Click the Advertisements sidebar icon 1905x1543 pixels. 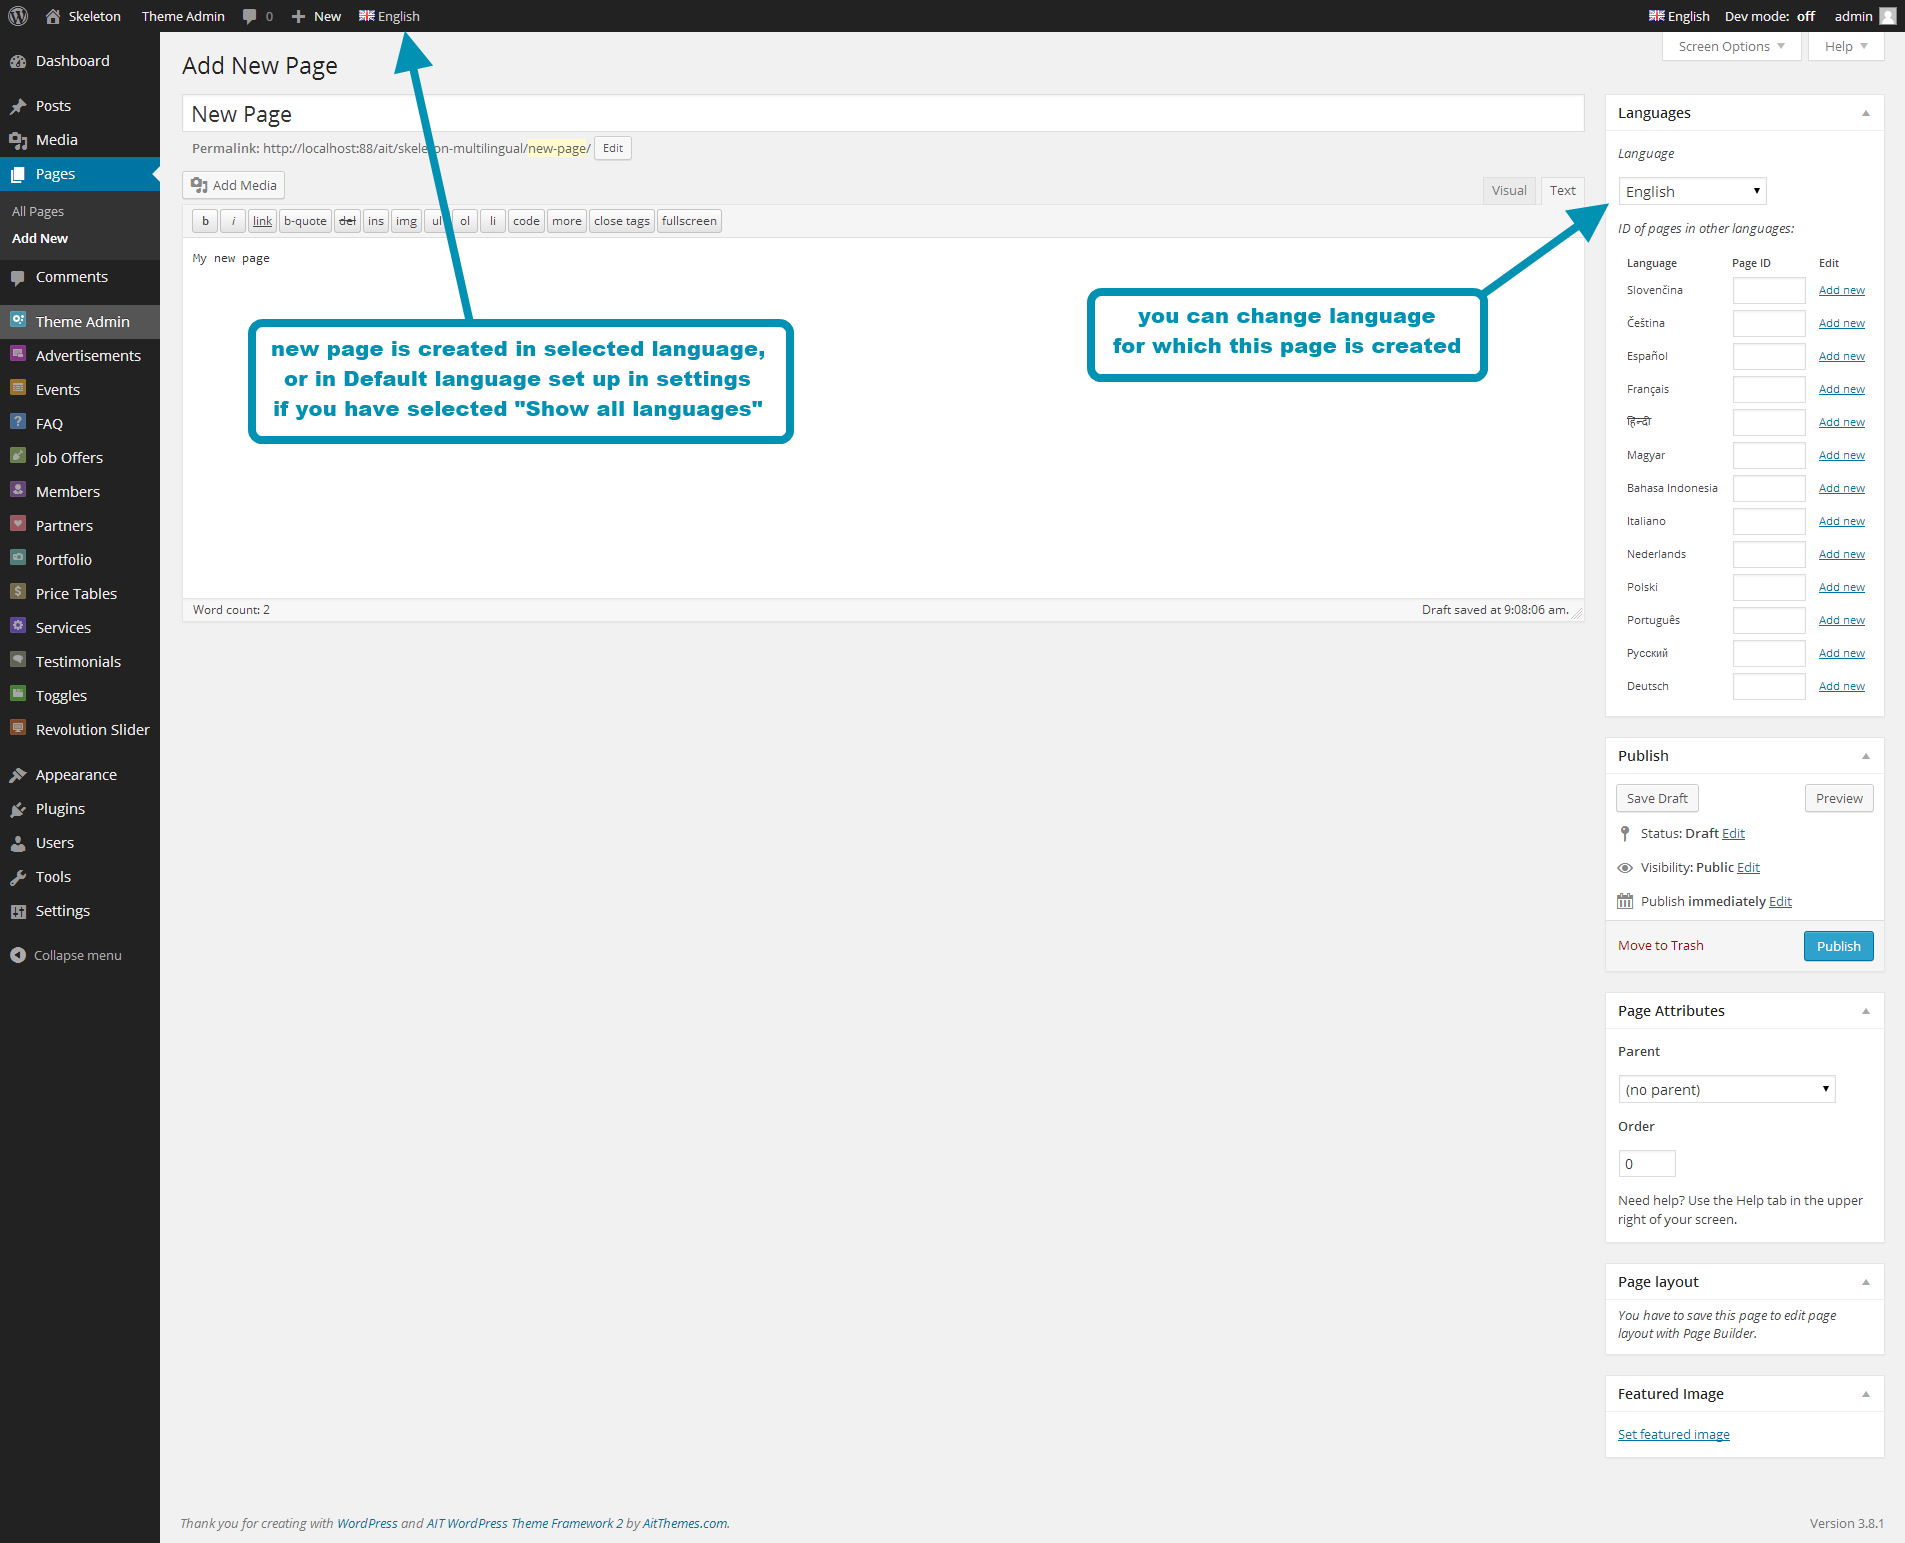pos(18,354)
